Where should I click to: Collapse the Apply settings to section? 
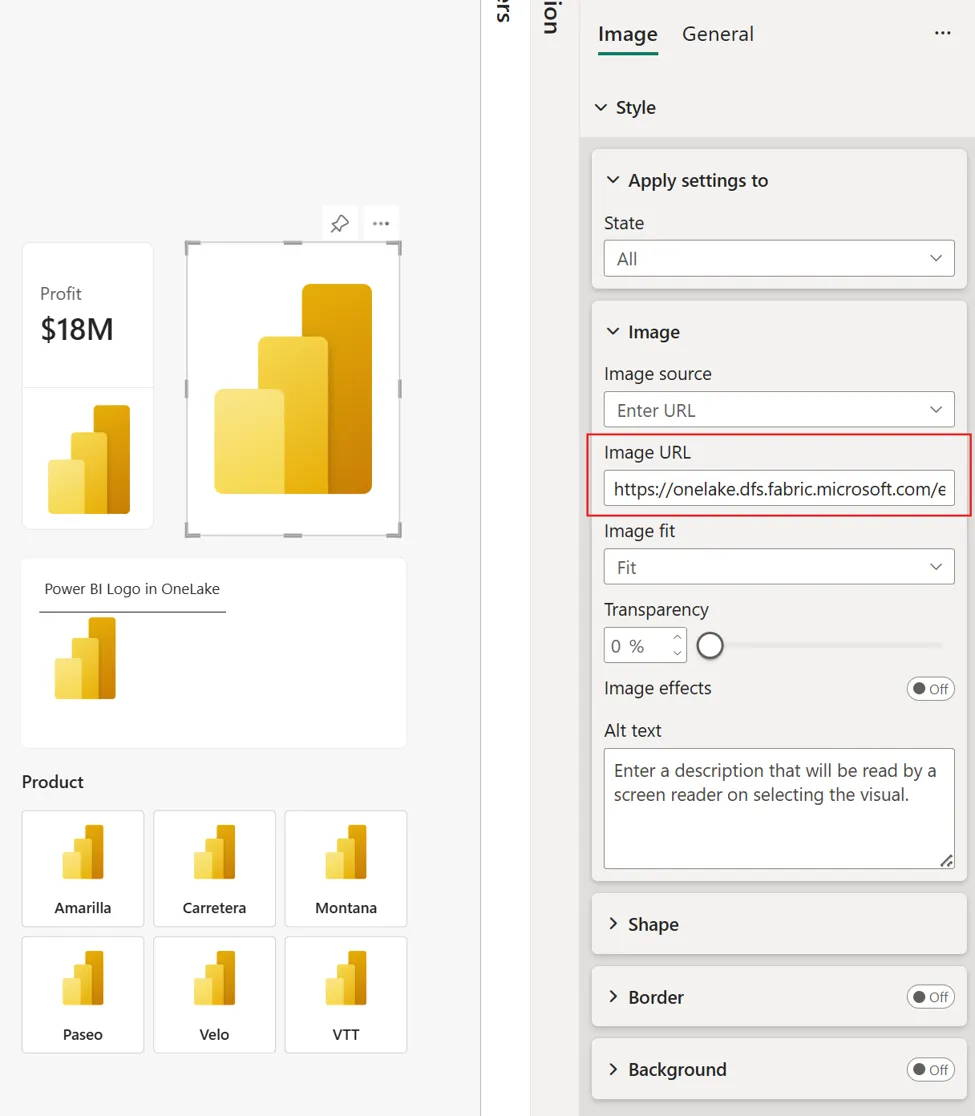[613, 180]
